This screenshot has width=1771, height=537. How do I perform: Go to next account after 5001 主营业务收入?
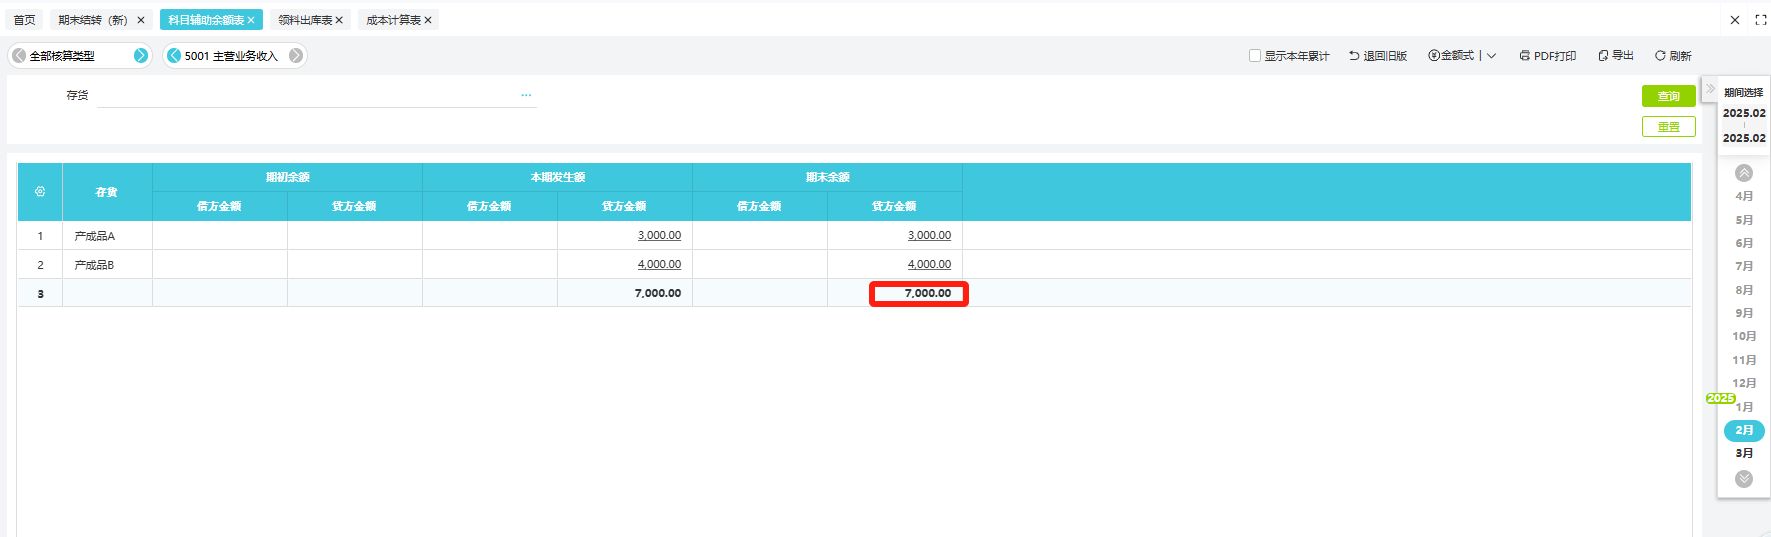[x=296, y=56]
